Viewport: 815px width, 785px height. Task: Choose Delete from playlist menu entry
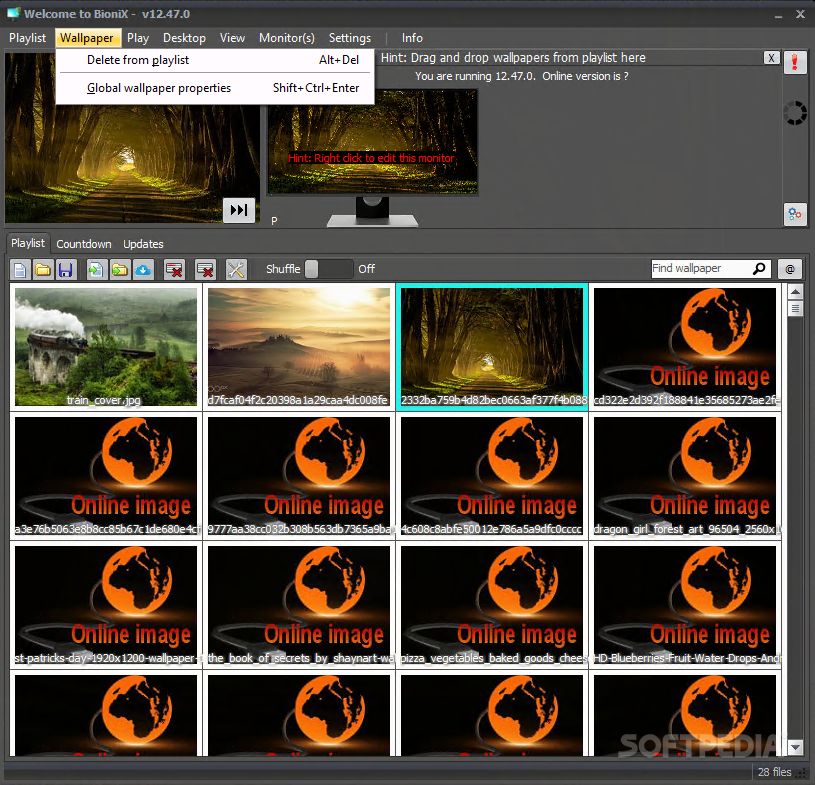[x=215, y=60]
